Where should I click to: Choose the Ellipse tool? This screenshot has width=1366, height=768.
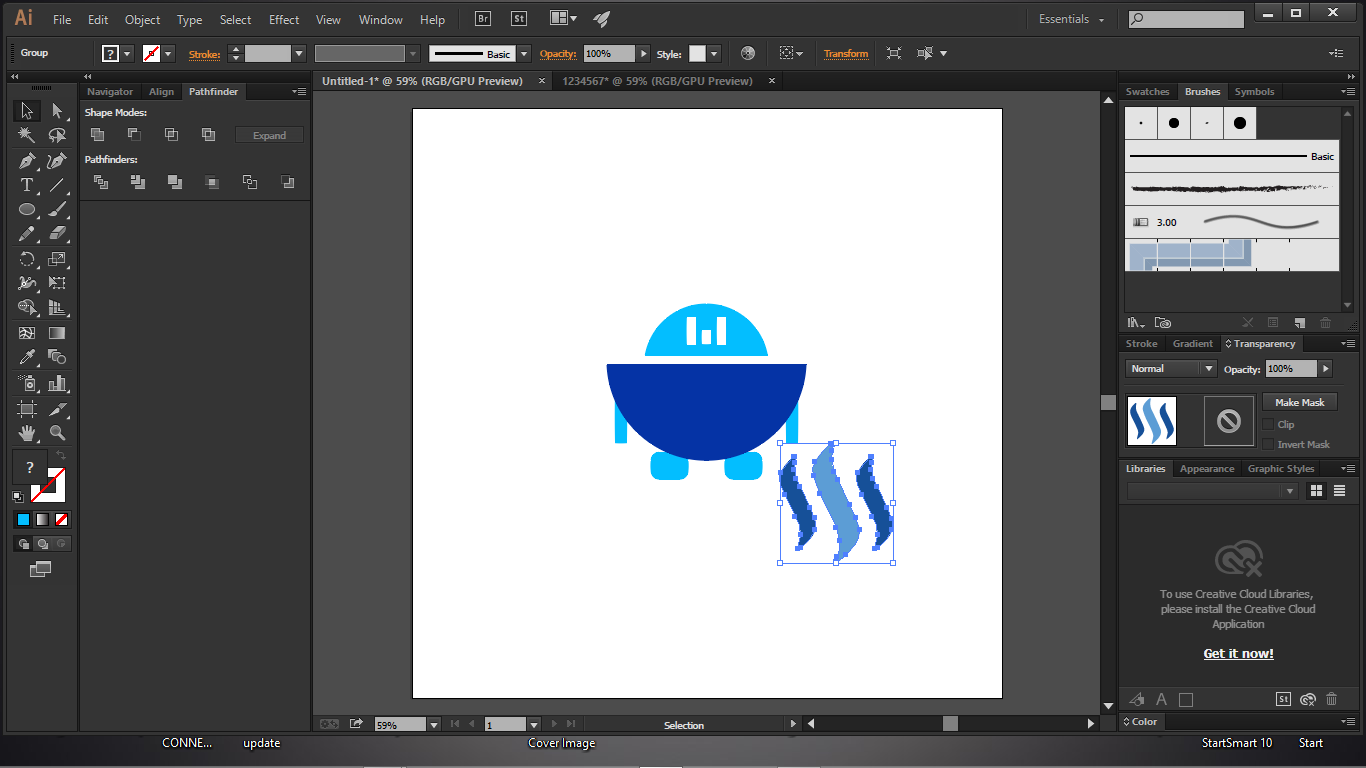tap(27, 210)
